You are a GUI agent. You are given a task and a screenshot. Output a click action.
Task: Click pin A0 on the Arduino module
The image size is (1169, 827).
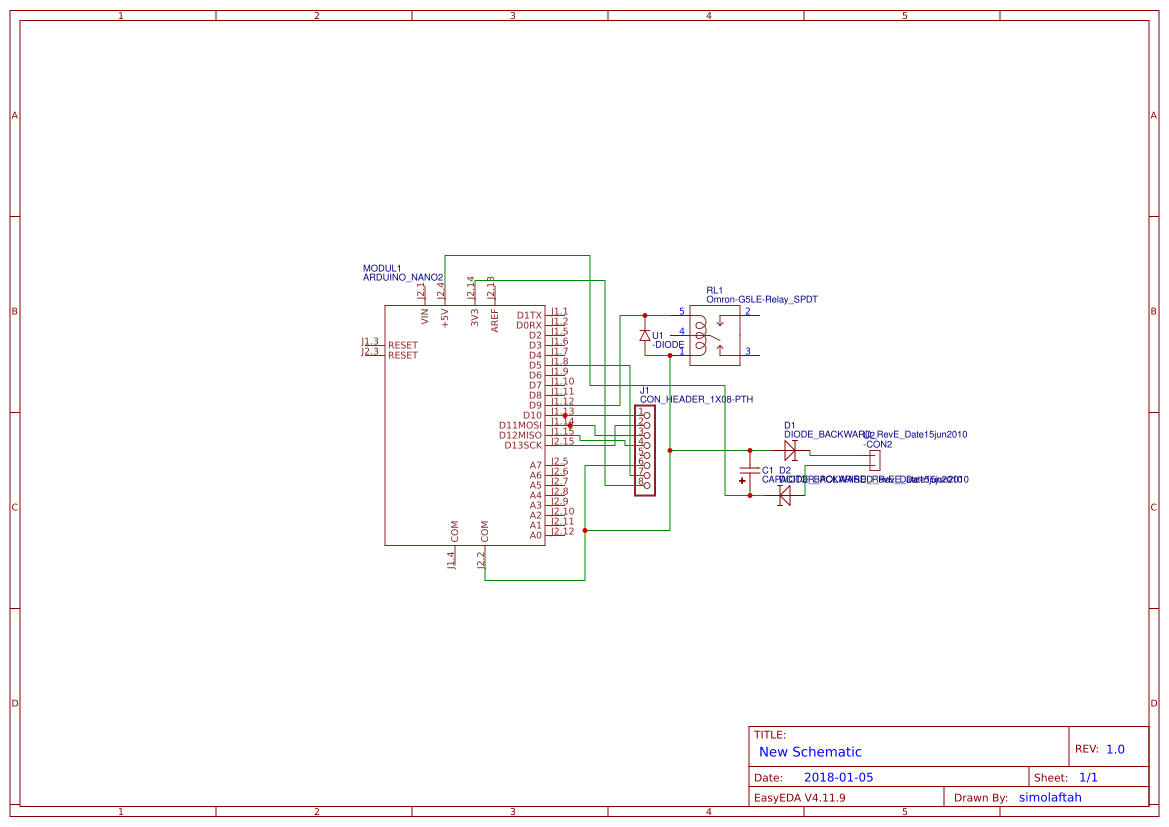pos(535,536)
